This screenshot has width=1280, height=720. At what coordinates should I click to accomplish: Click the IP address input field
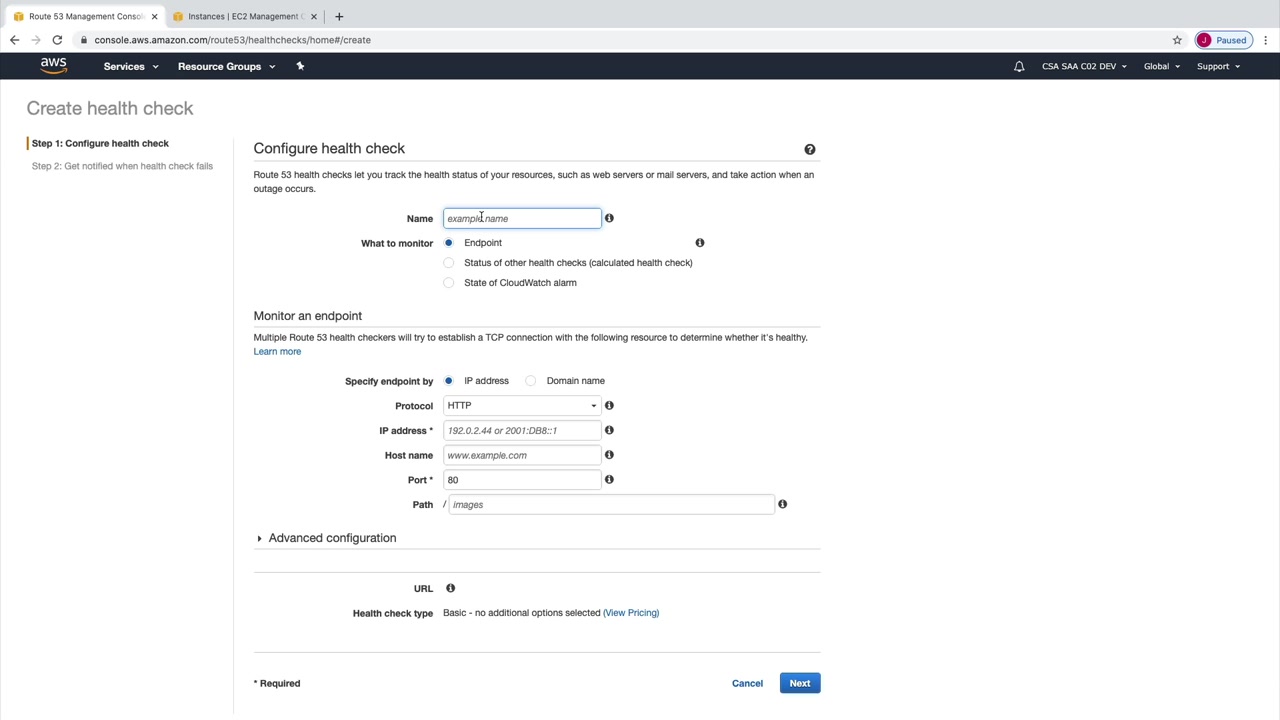tap(522, 431)
